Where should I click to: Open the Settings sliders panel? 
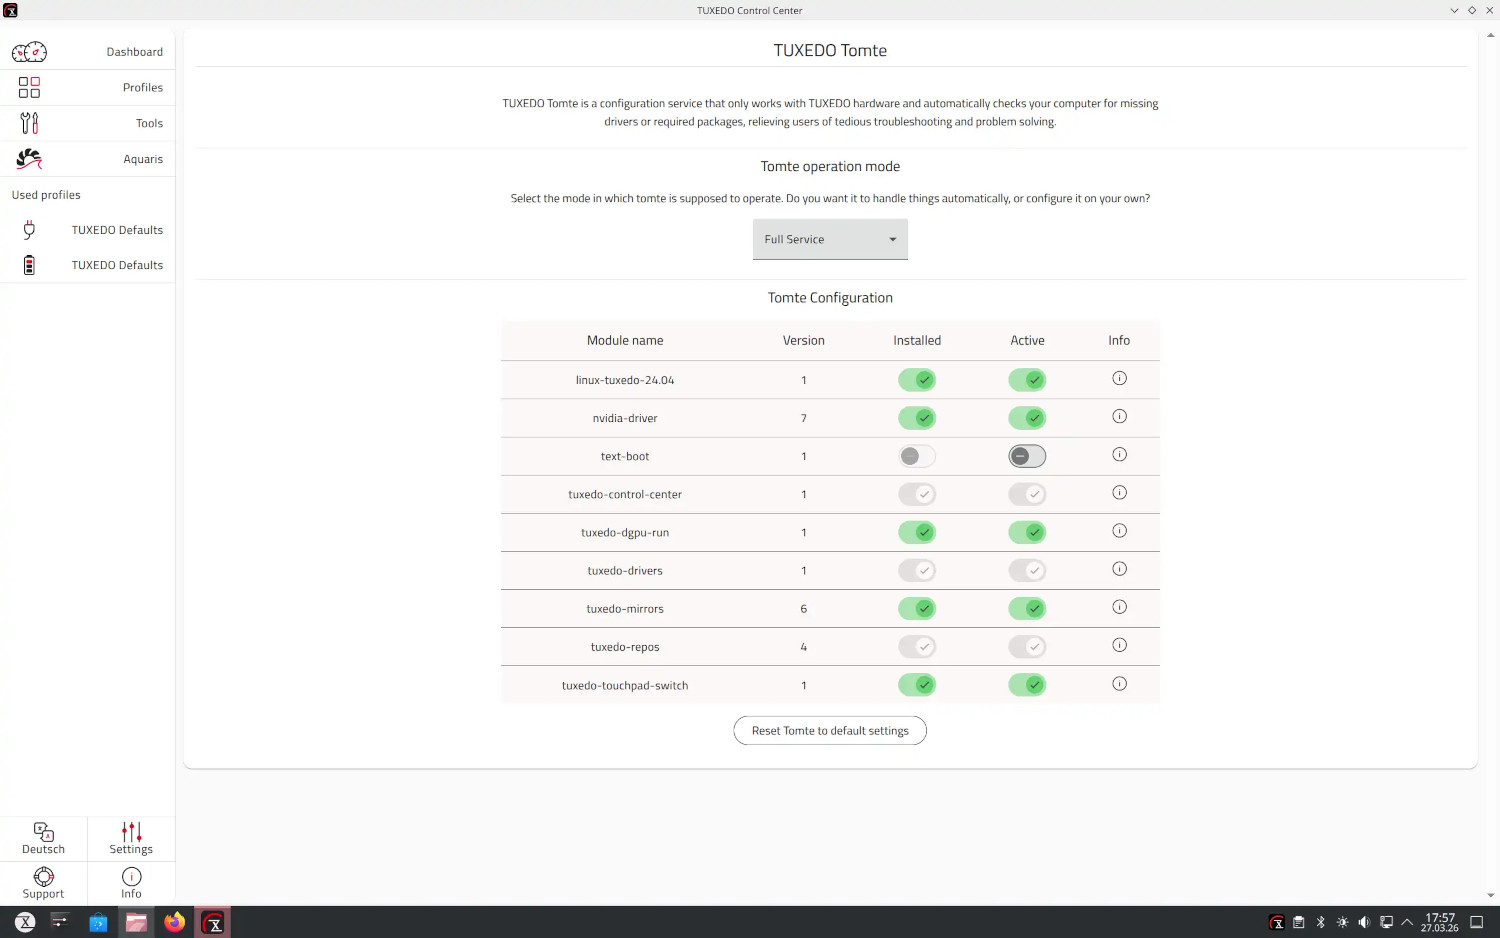click(131, 839)
